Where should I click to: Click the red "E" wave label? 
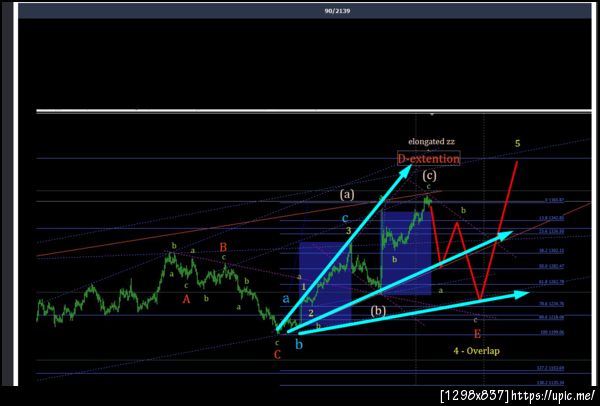(477, 334)
